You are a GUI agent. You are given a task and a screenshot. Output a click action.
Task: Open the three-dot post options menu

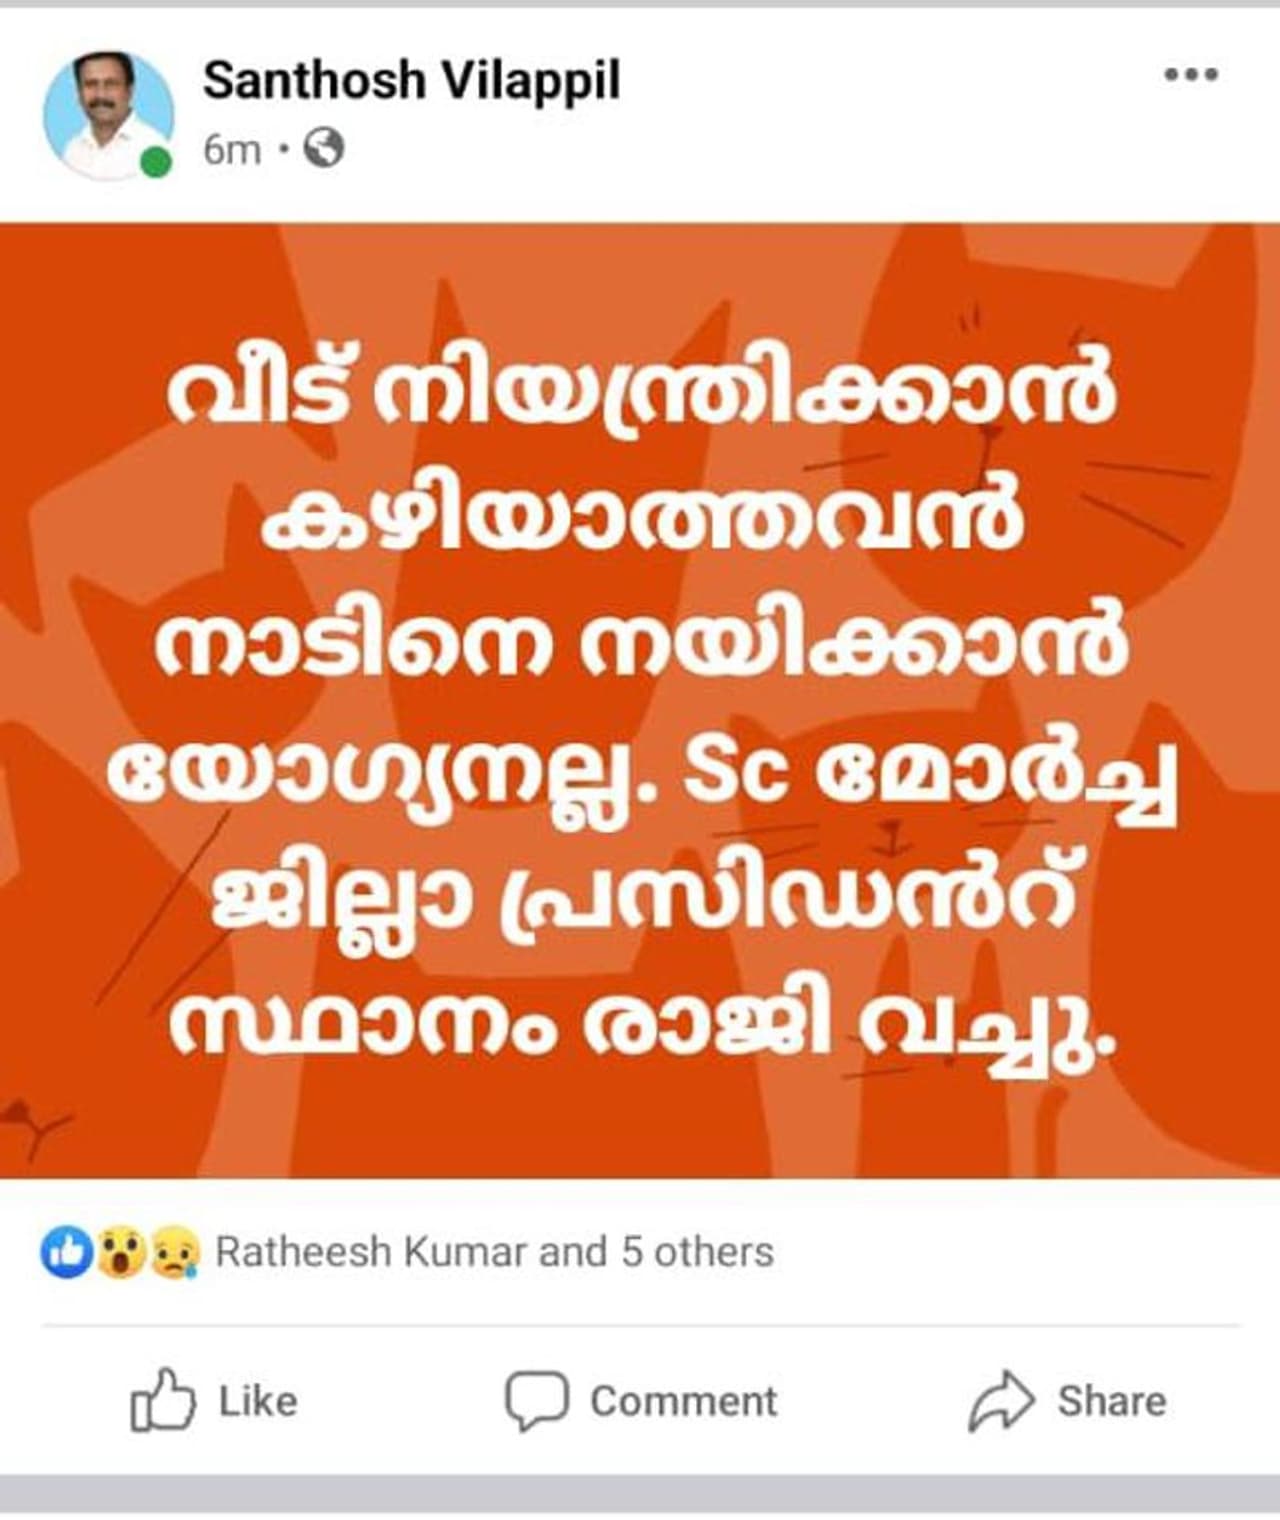pyautogui.click(x=1191, y=74)
